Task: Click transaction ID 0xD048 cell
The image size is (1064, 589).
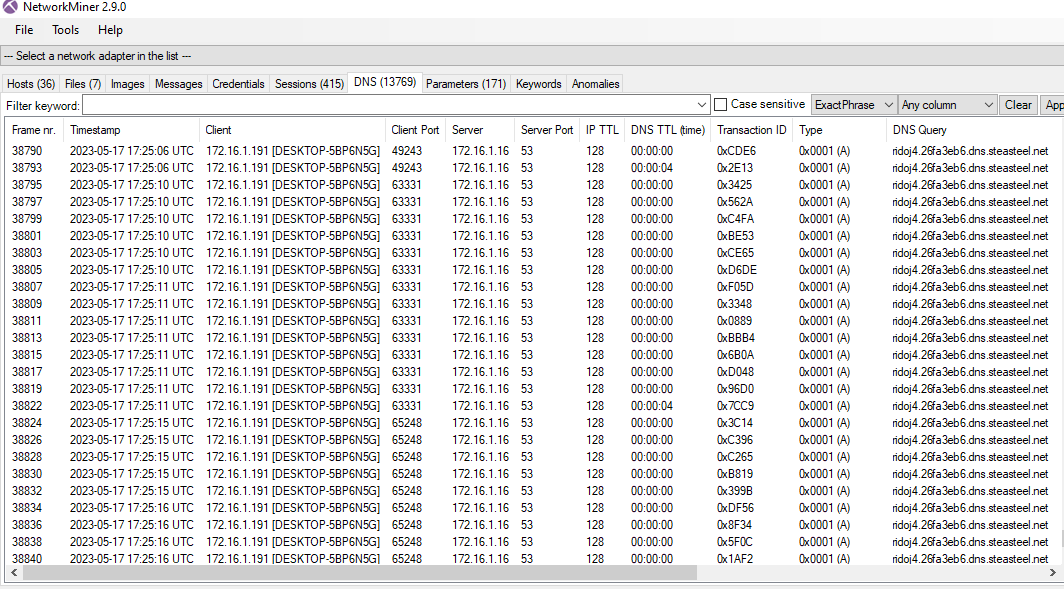Action: [736, 372]
